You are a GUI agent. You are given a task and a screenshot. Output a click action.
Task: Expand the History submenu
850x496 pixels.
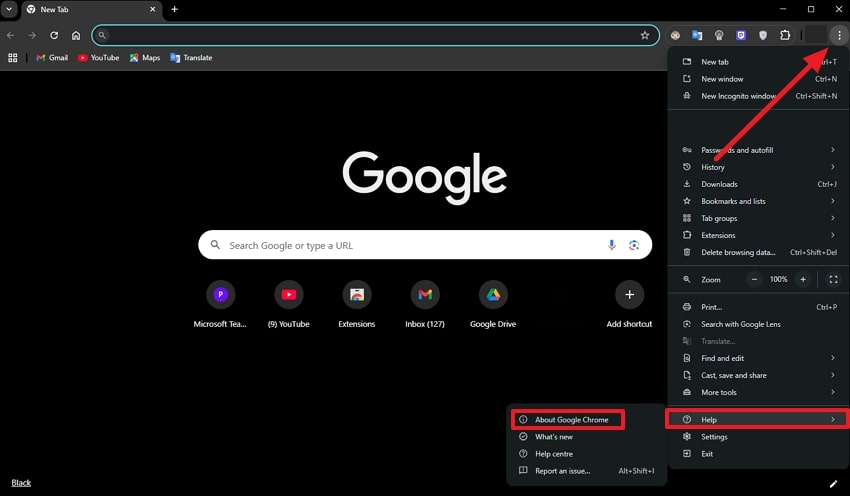(758, 167)
